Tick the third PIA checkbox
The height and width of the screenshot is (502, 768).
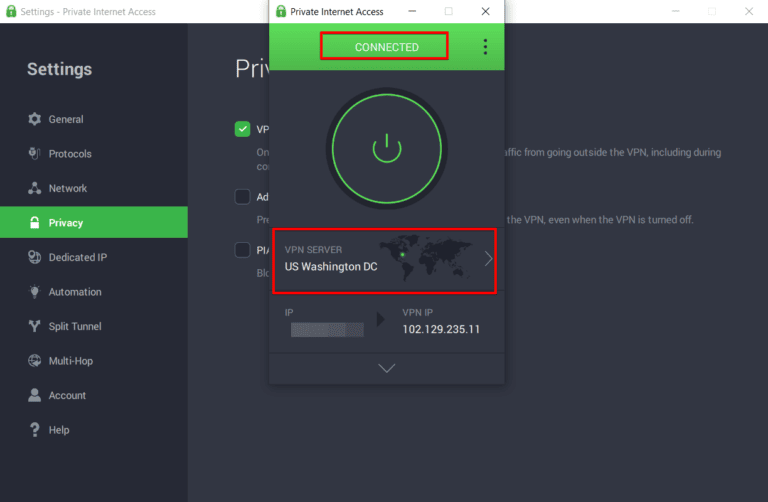coord(242,250)
